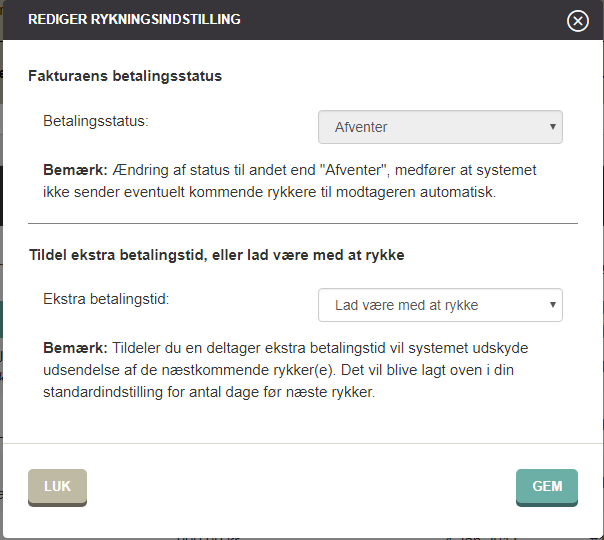Open the Ekstra betalingstid dropdown
604x540 pixels.
[440, 305]
